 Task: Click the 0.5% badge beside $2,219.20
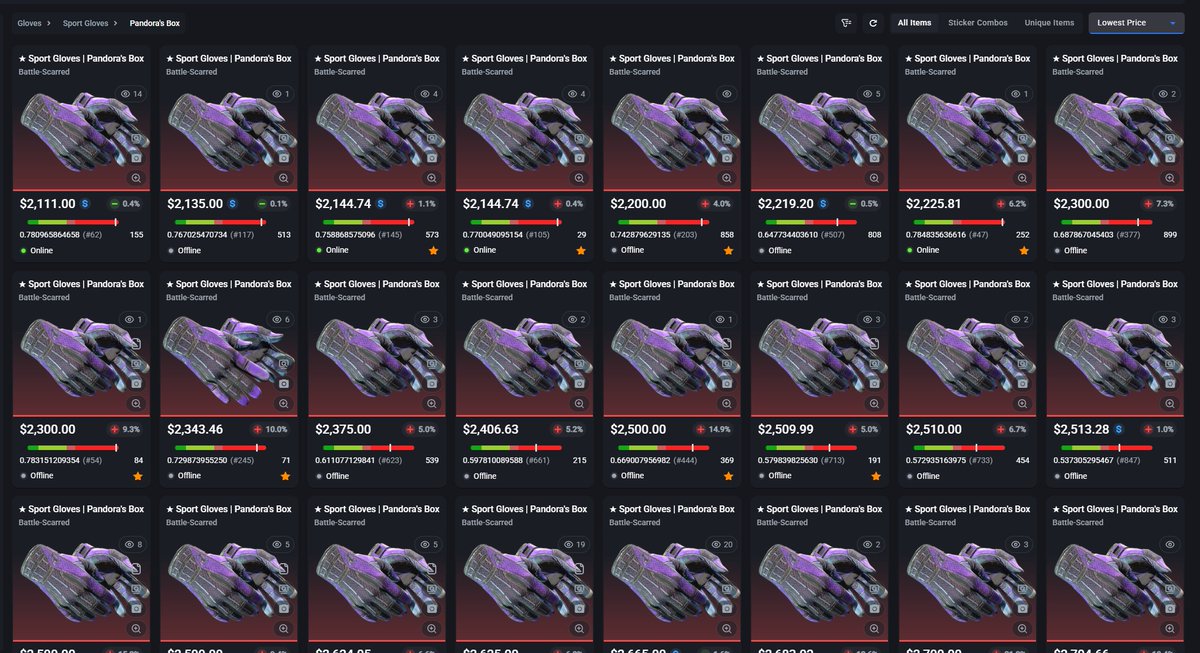click(864, 204)
